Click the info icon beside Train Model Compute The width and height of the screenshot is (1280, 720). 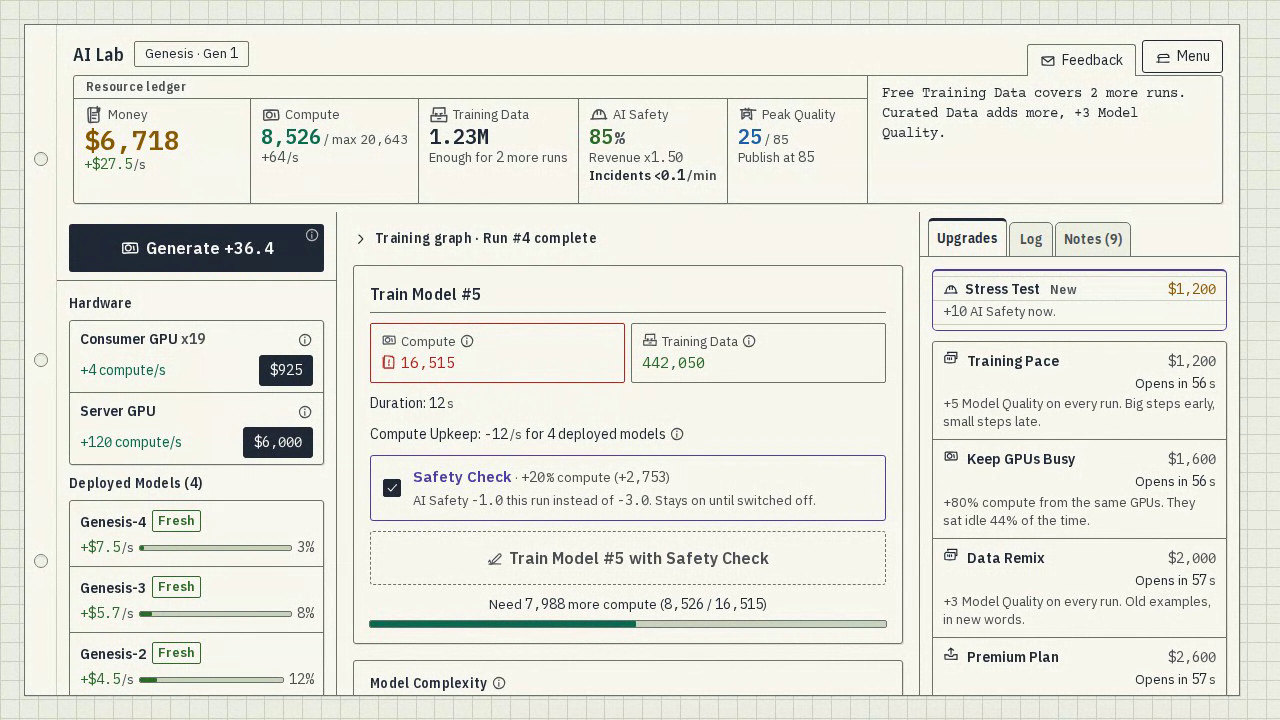467,341
